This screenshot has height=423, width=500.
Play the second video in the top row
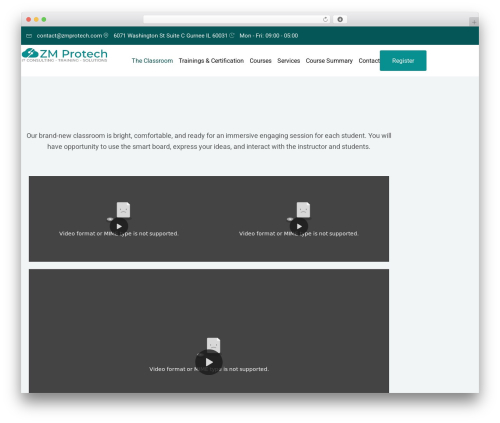point(299,226)
